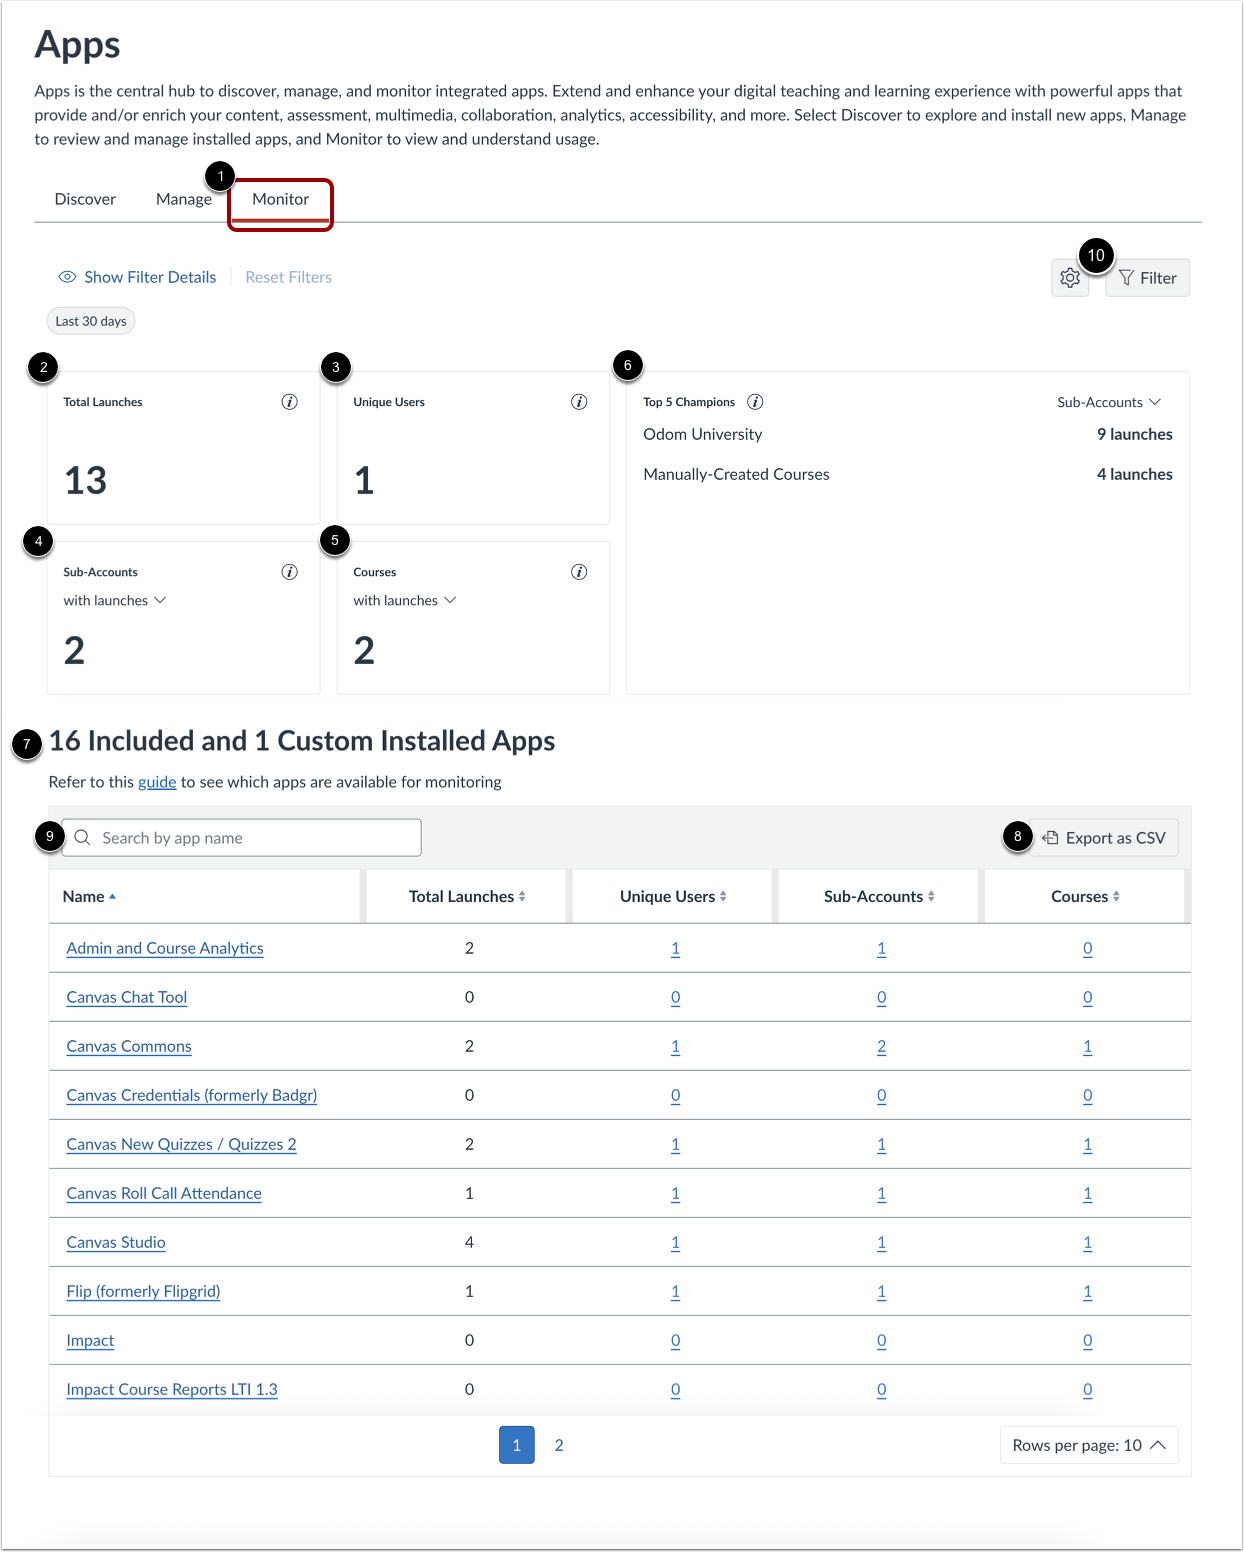Viewport: 1244px width, 1552px height.
Task: Sort the table by Unique Users column
Action: pyautogui.click(x=671, y=896)
